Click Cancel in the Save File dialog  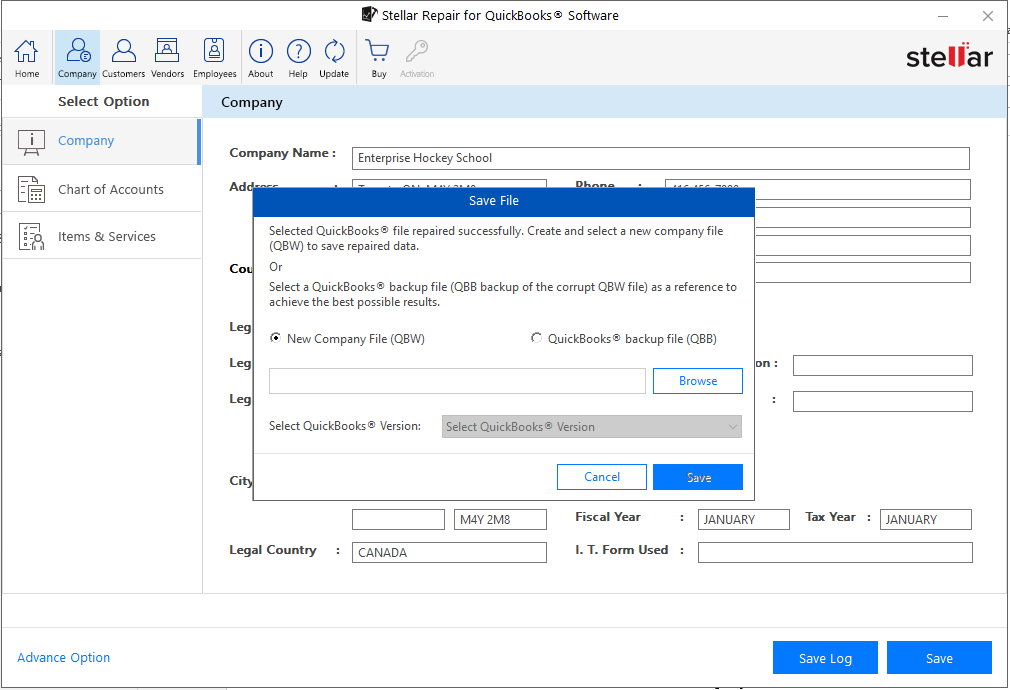[x=602, y=477]
